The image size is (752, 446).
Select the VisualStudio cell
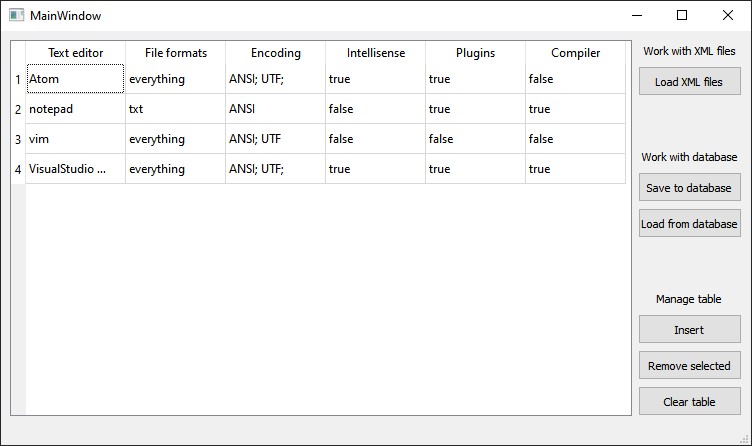coord(75,169)
